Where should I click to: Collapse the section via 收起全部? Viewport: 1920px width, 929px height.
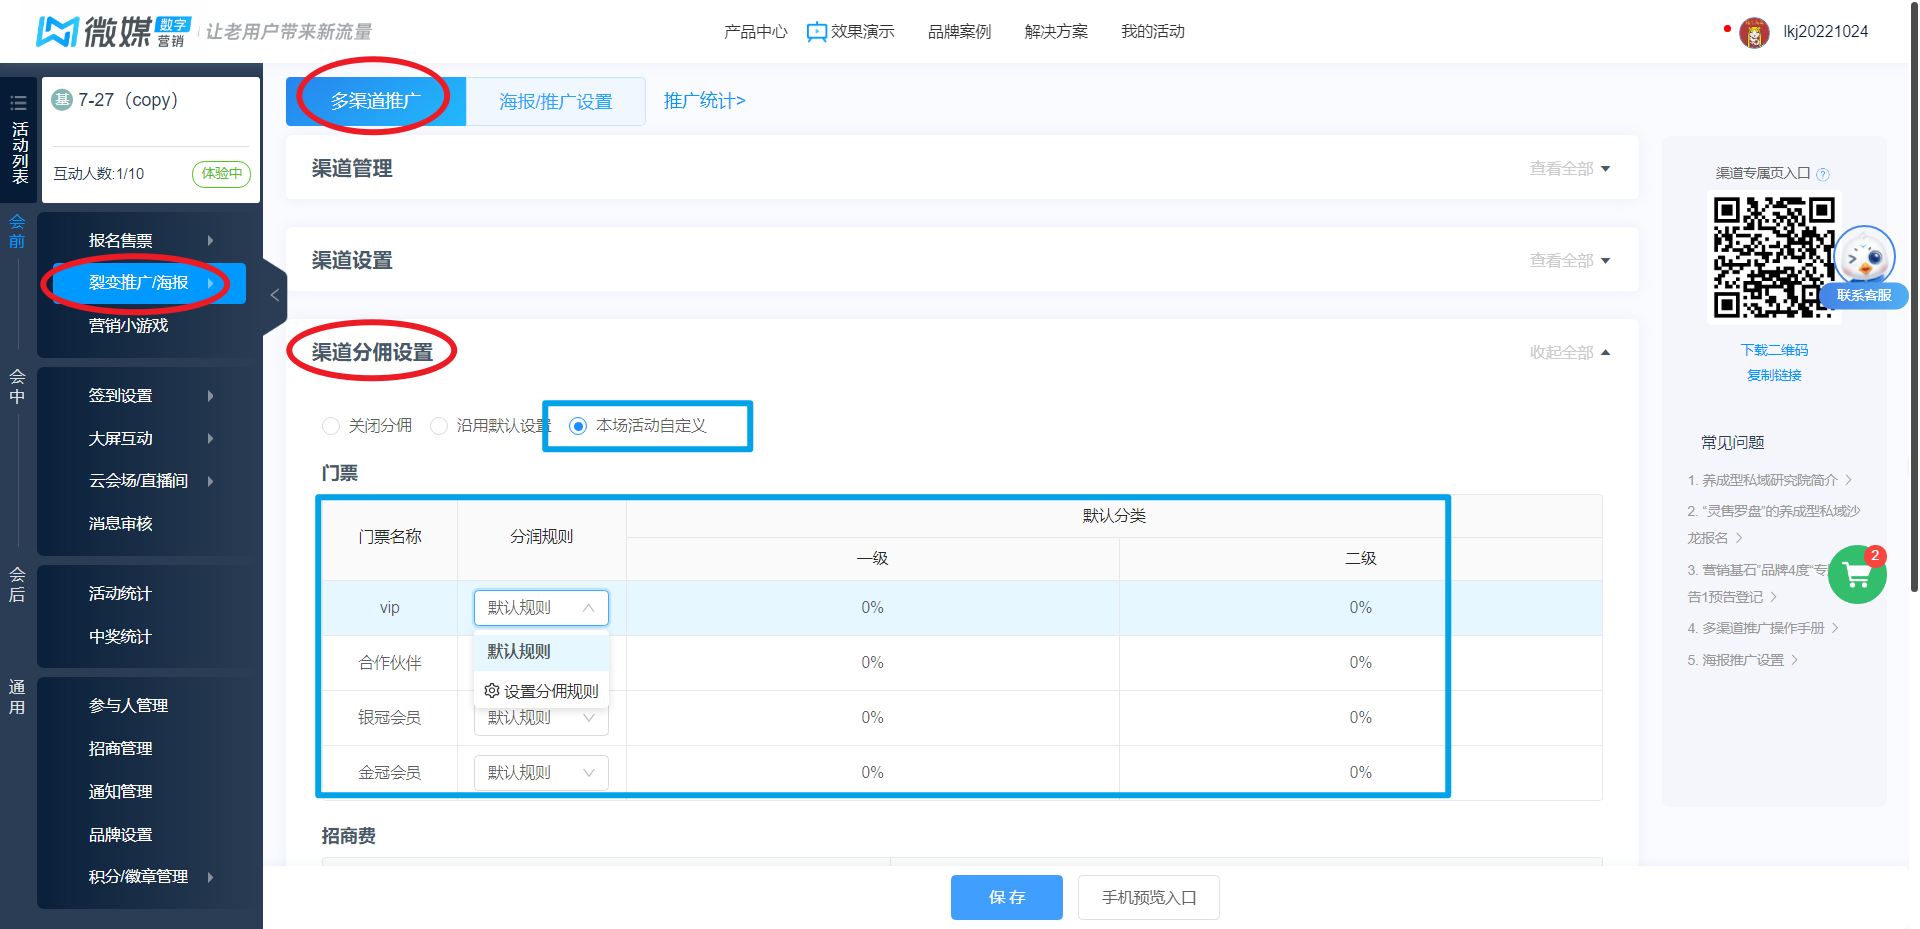1570,353
